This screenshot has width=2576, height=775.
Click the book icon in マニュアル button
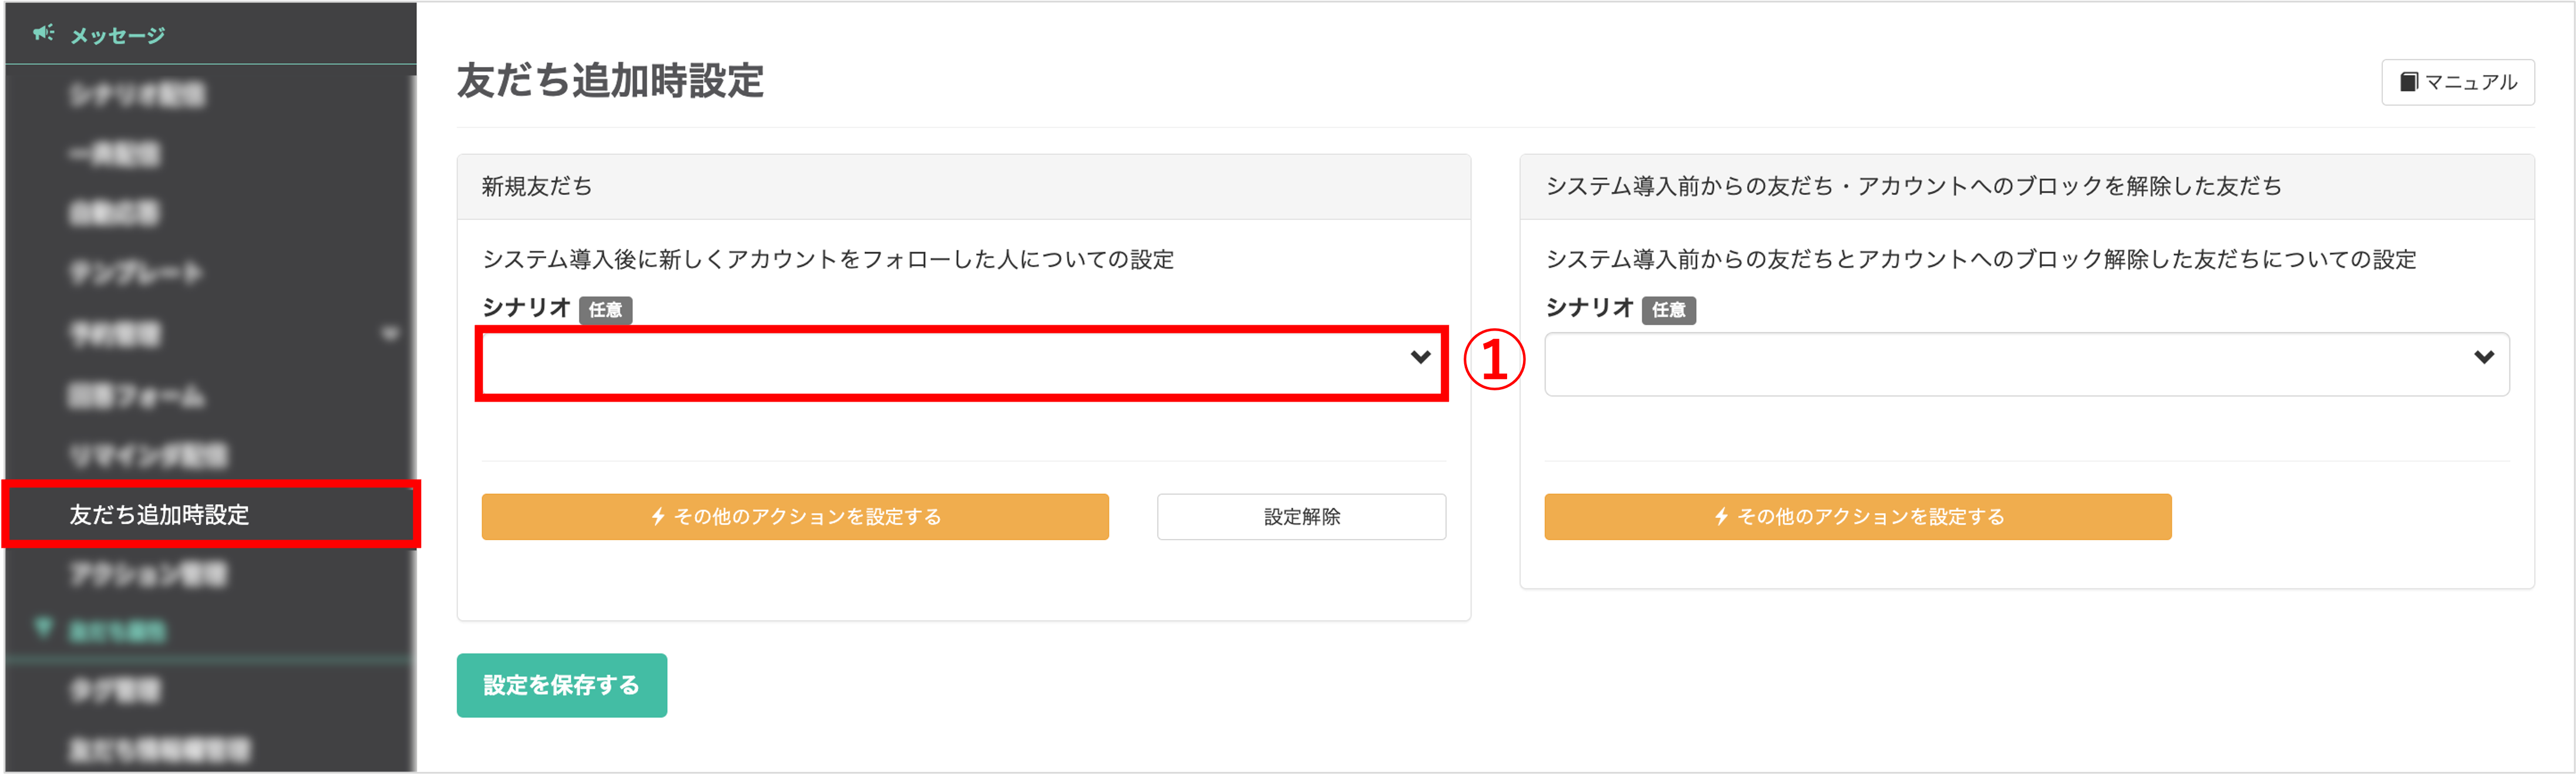coord(2409,82)
